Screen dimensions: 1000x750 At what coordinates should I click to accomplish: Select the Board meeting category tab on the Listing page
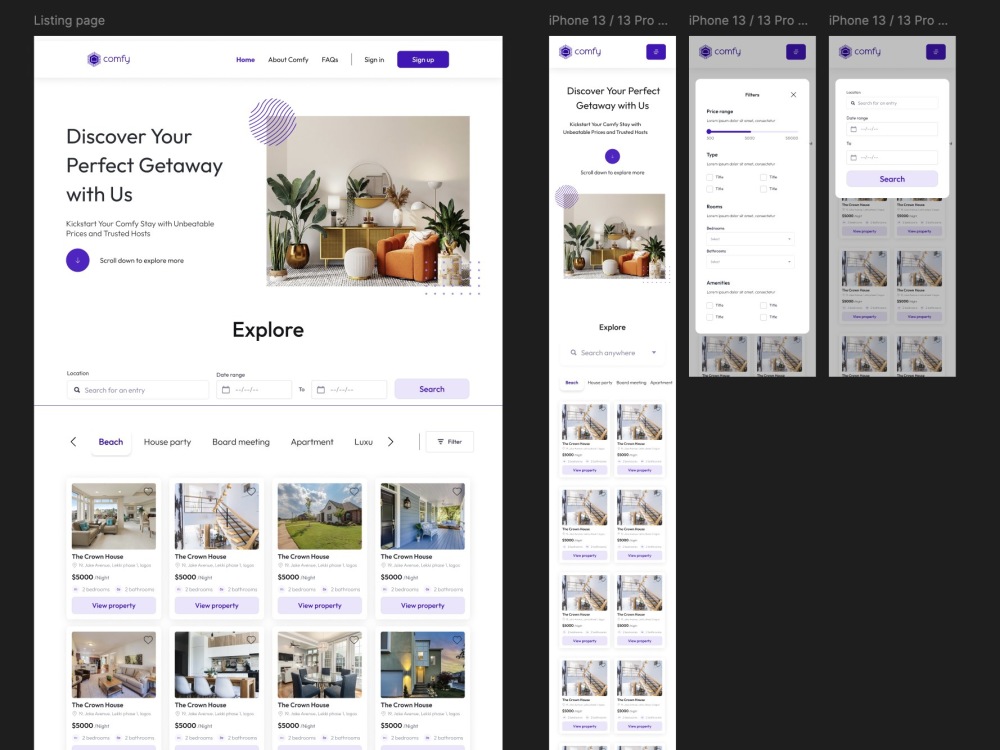coord(241,442)
